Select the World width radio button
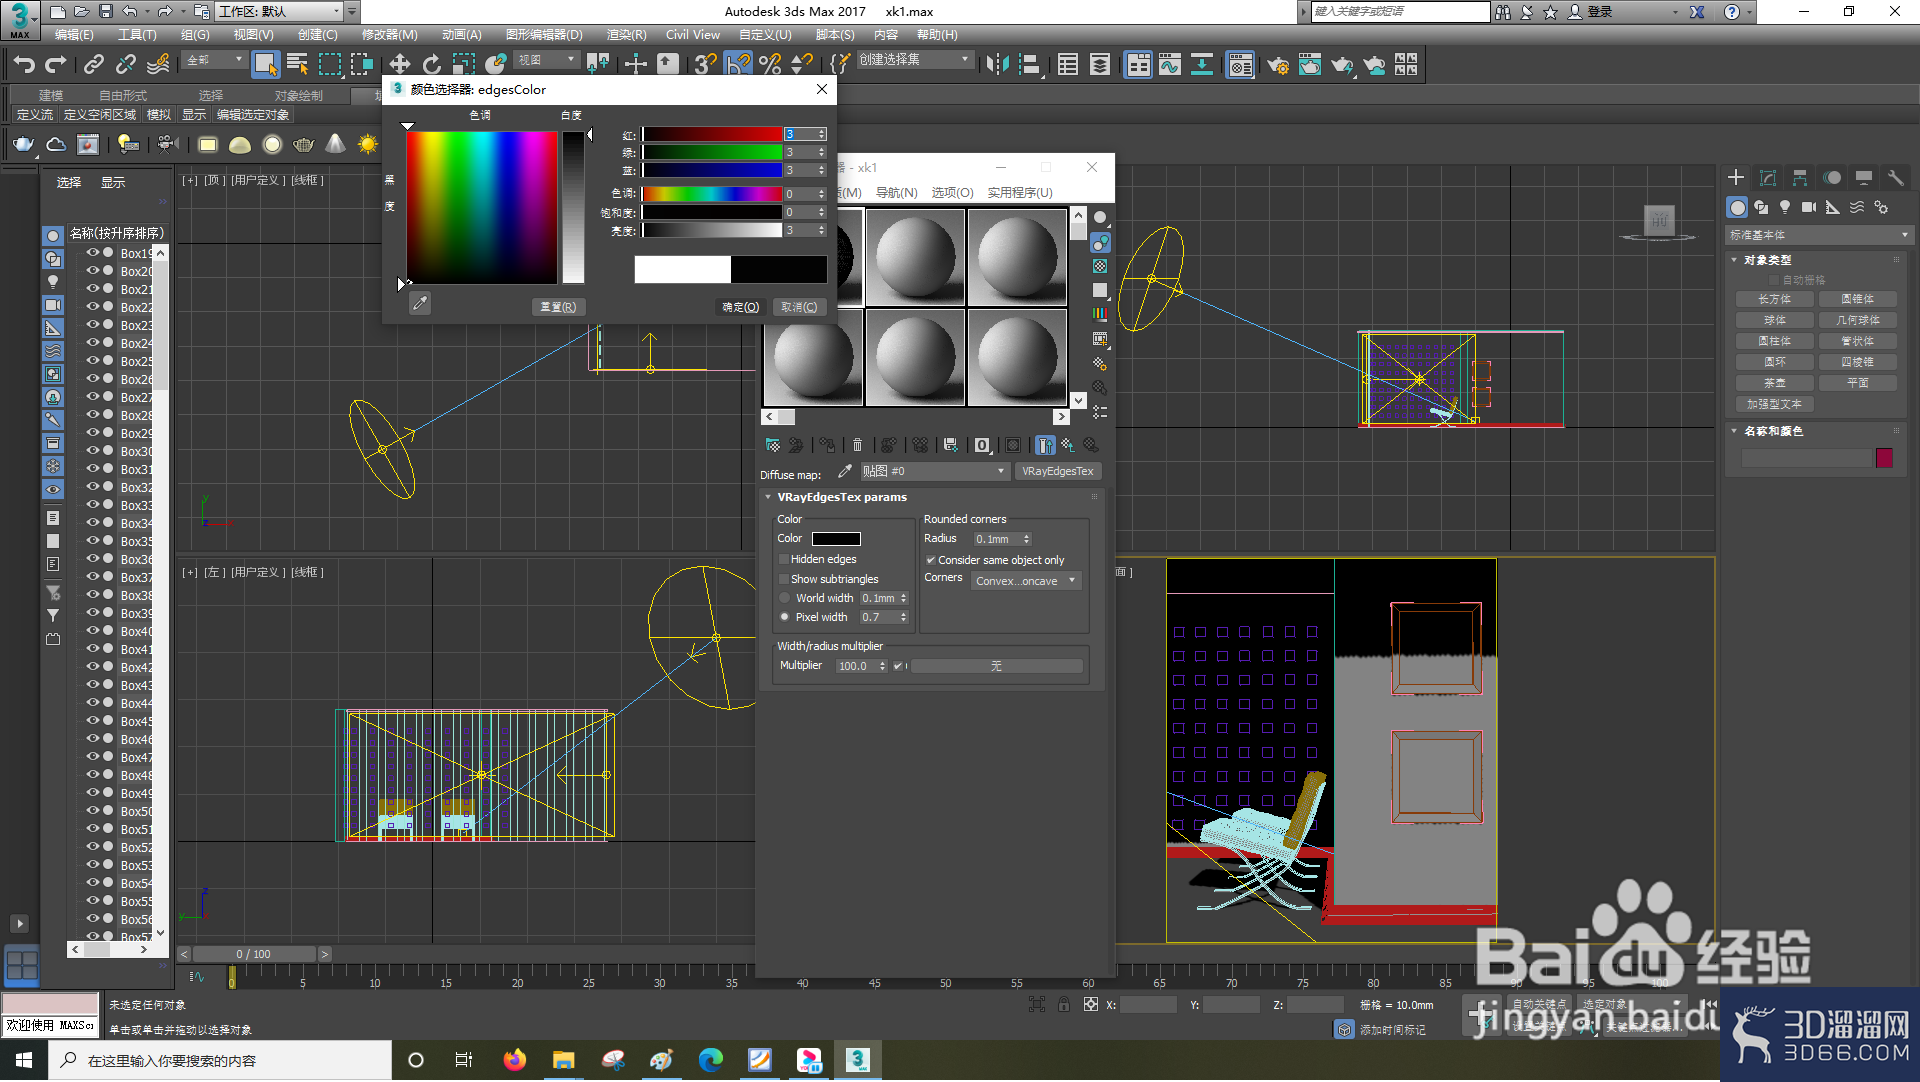The width and height of the screenshot is (1920, 1082). 785,598
